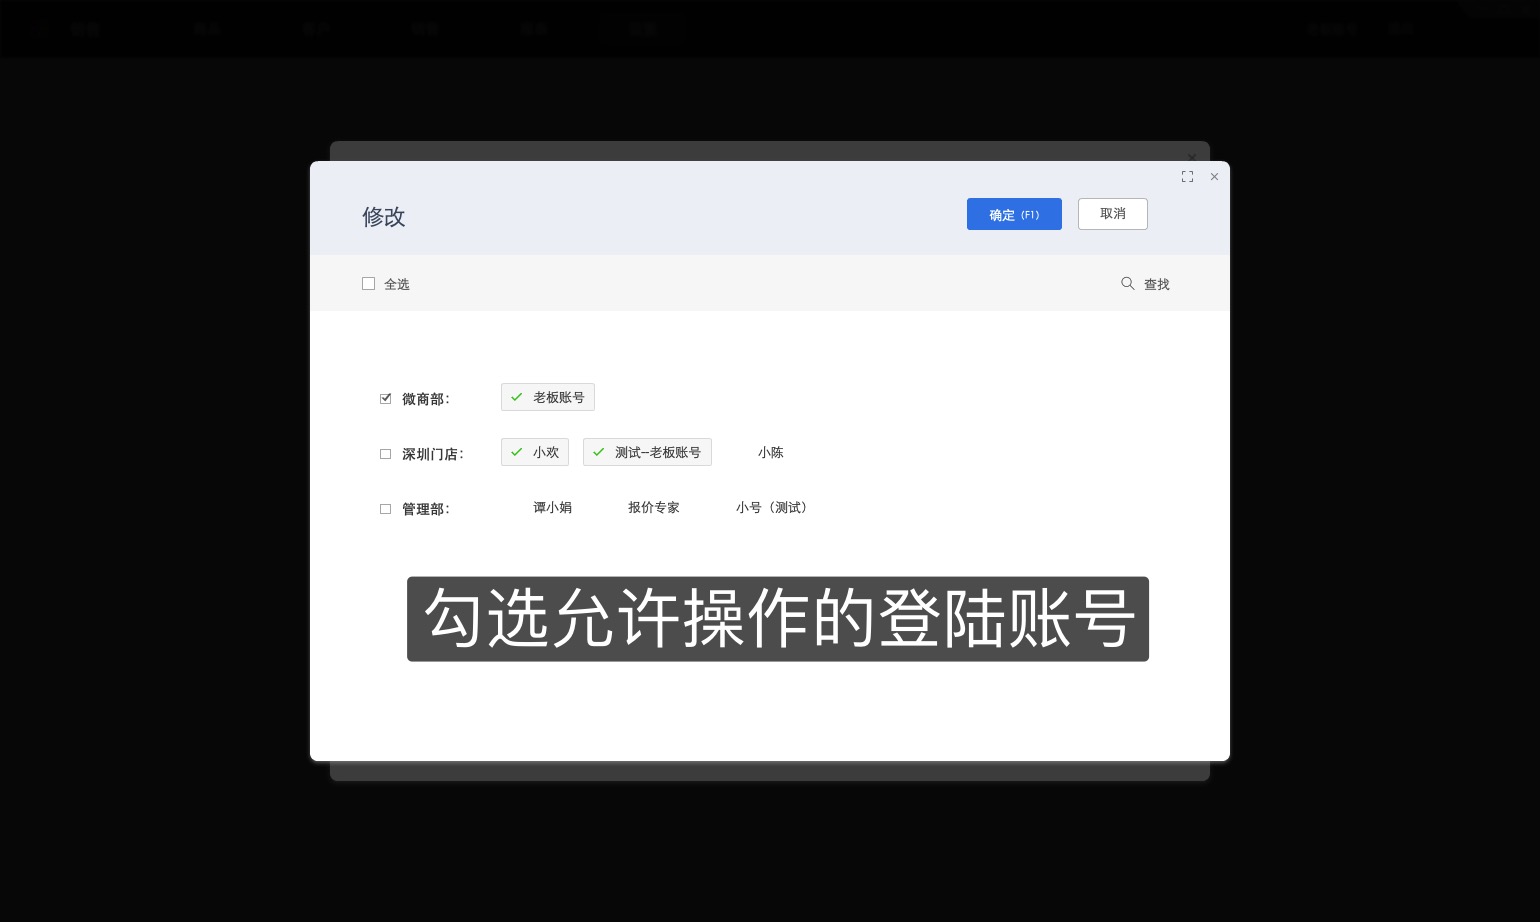This screenshot has width=1540, height=922.
Task: Select the 谭小娟 account
Action: (x=552, y=507)
